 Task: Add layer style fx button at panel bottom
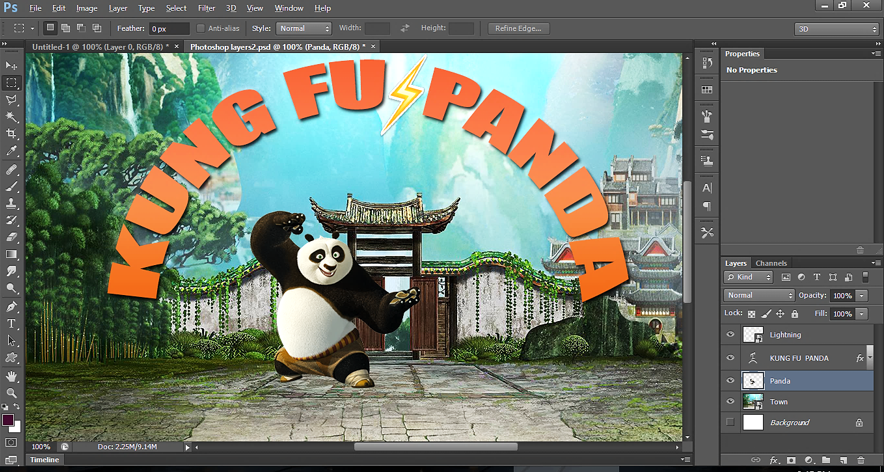point(774,460)
